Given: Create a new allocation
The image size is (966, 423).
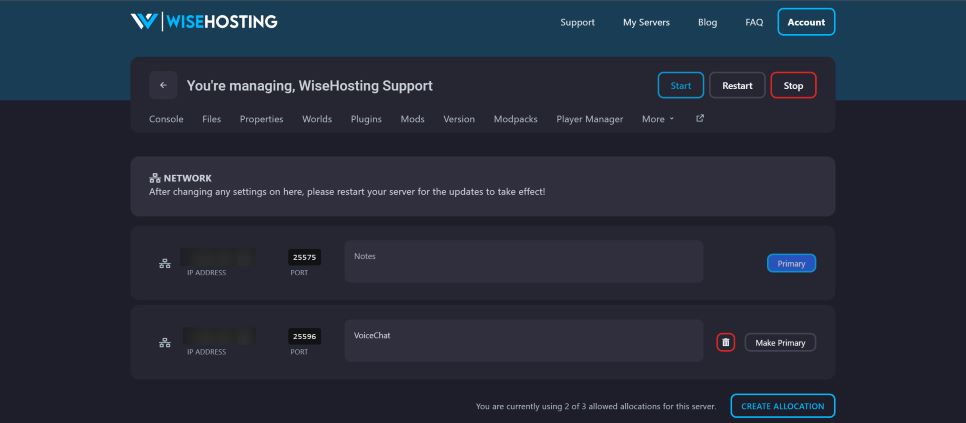Looking at the screenshot, I should tap(782, 406).
